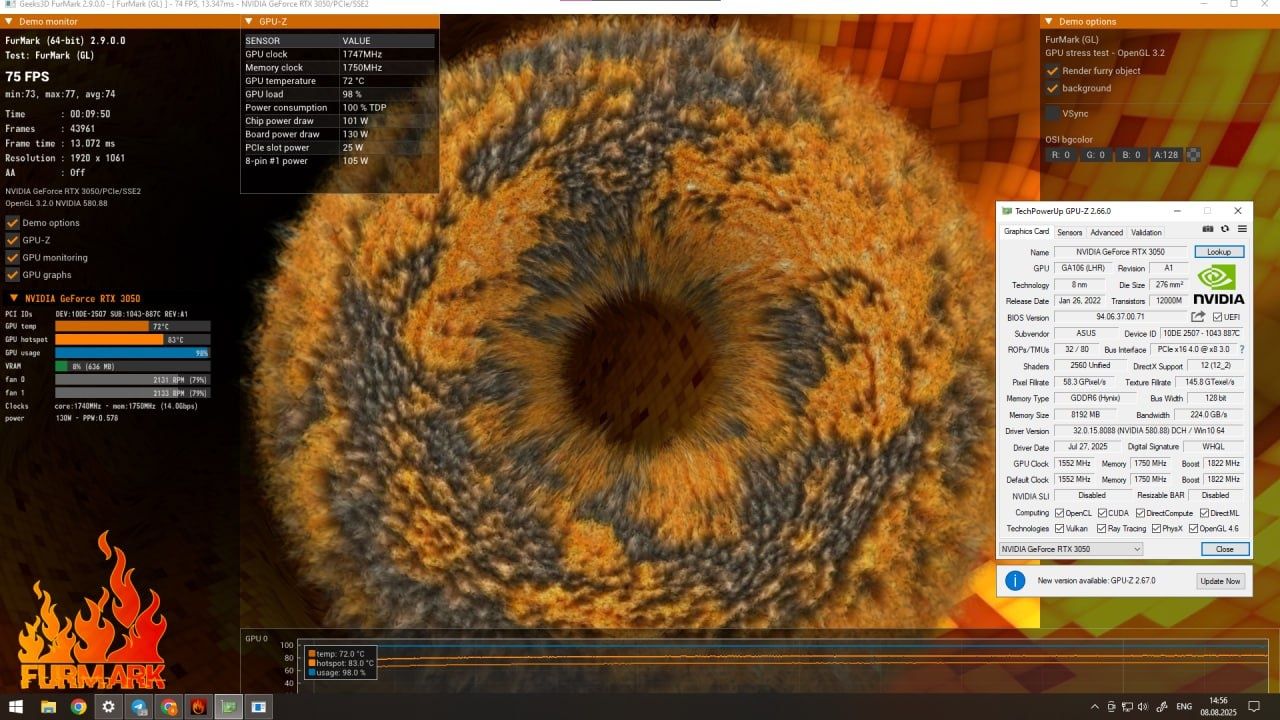Click the last blue window taskbar icon
The height and width of the screenshot is (720, 1280).
point(259,707)
